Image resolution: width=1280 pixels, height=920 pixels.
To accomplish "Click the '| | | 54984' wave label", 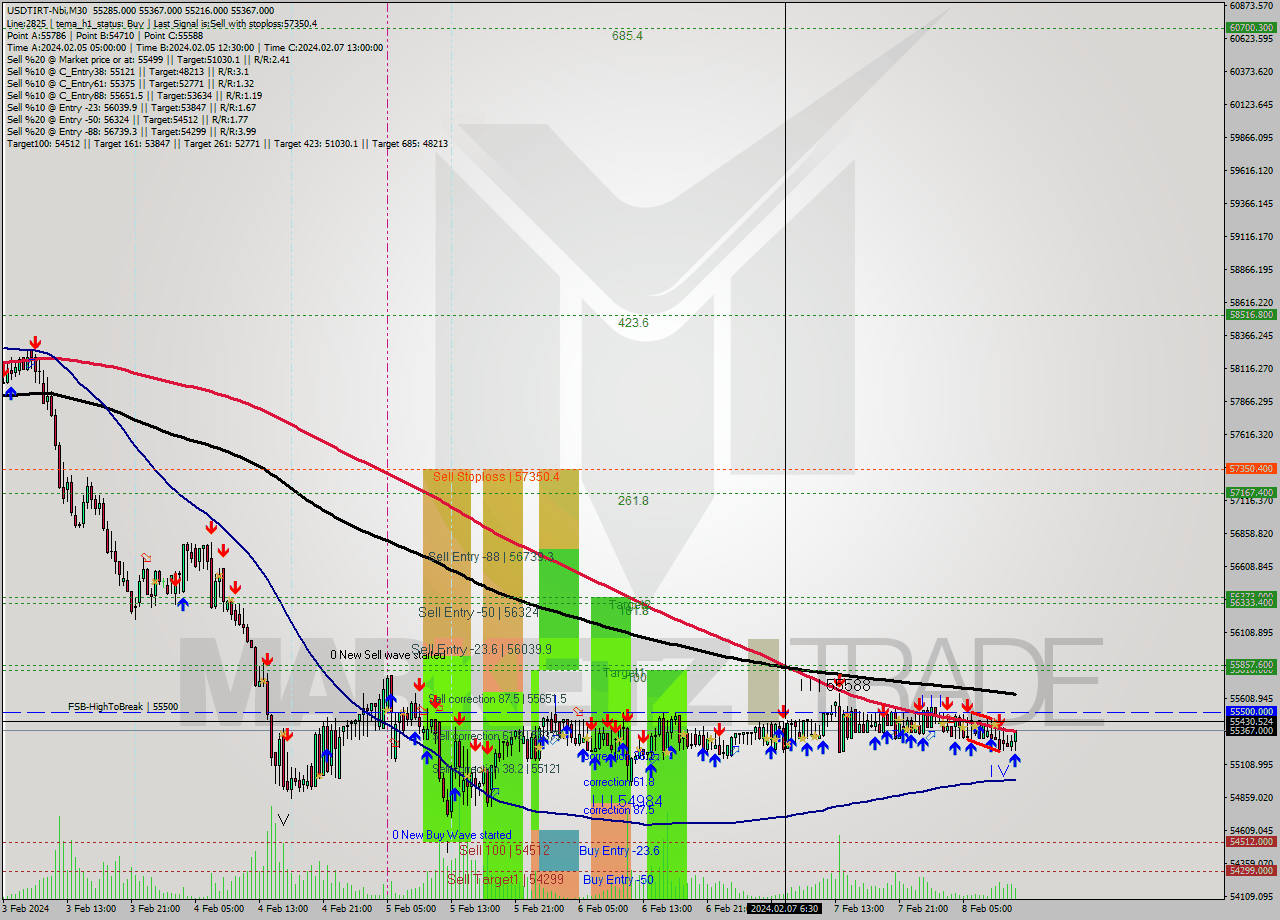I will point(627,801).
